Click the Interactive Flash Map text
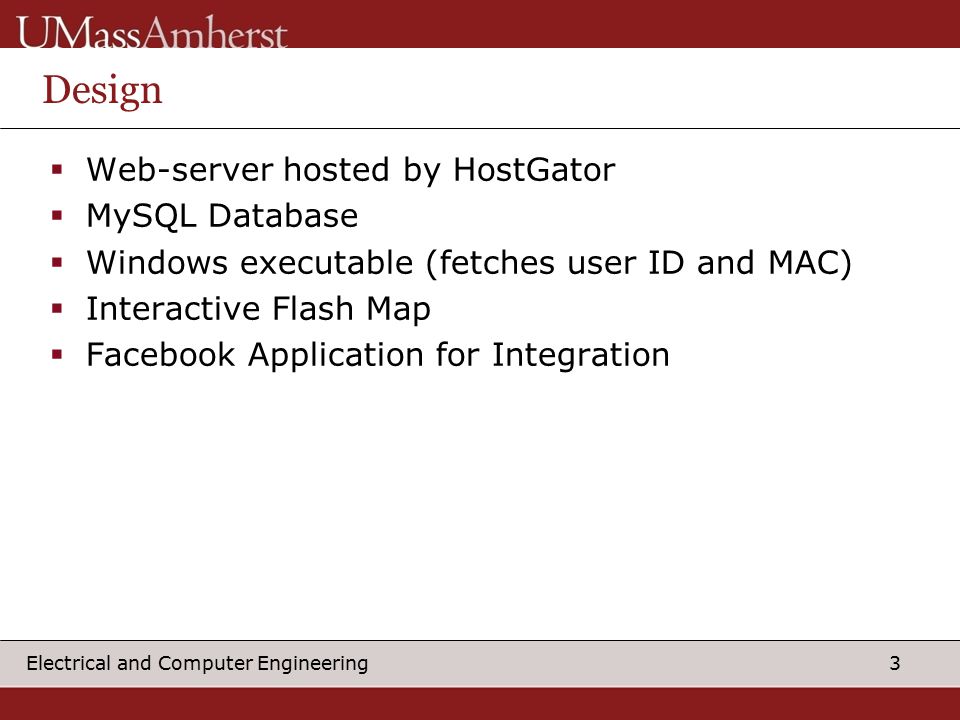The width and height of the screenshot is (960, 720). point(258,309)
